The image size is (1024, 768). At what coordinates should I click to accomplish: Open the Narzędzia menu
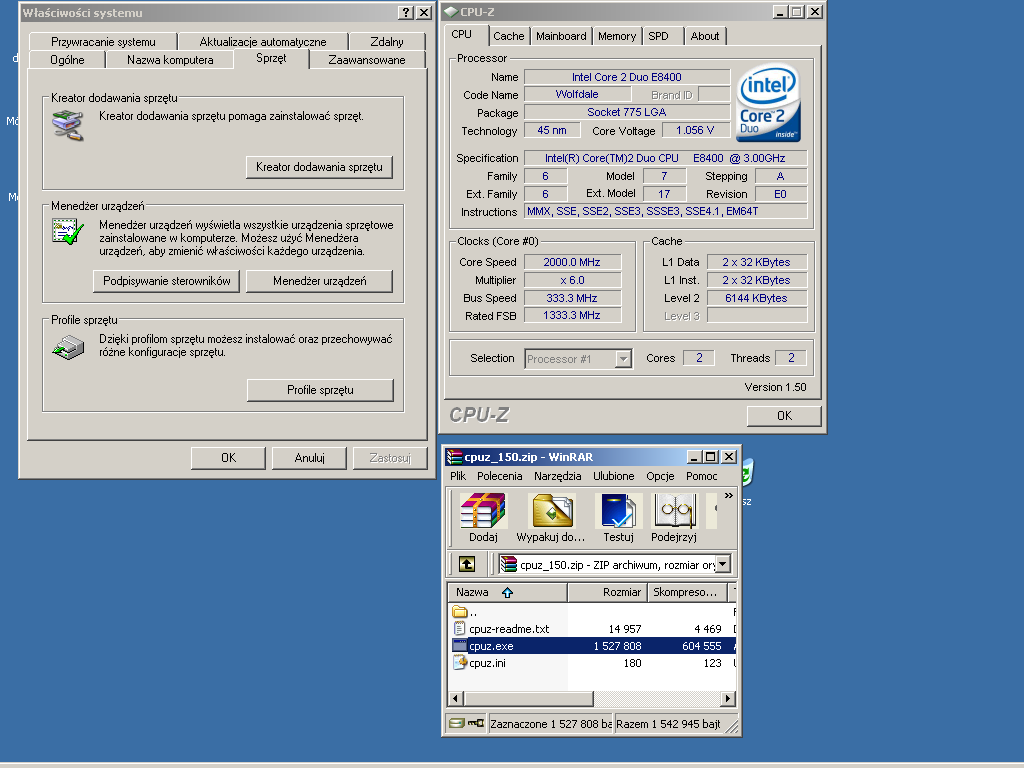(557, 476)
